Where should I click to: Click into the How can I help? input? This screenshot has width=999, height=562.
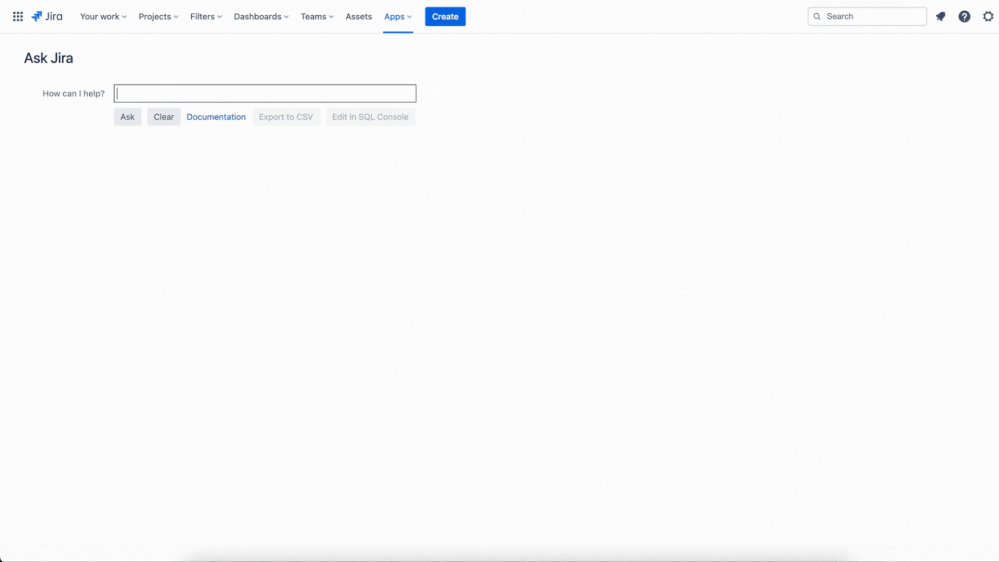265,94
